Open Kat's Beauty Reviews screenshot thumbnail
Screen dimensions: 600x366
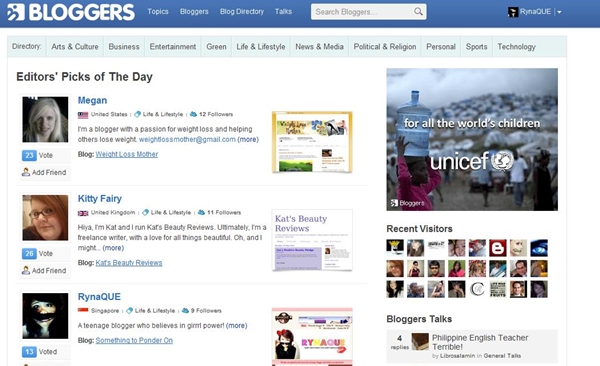pos(312,240)
